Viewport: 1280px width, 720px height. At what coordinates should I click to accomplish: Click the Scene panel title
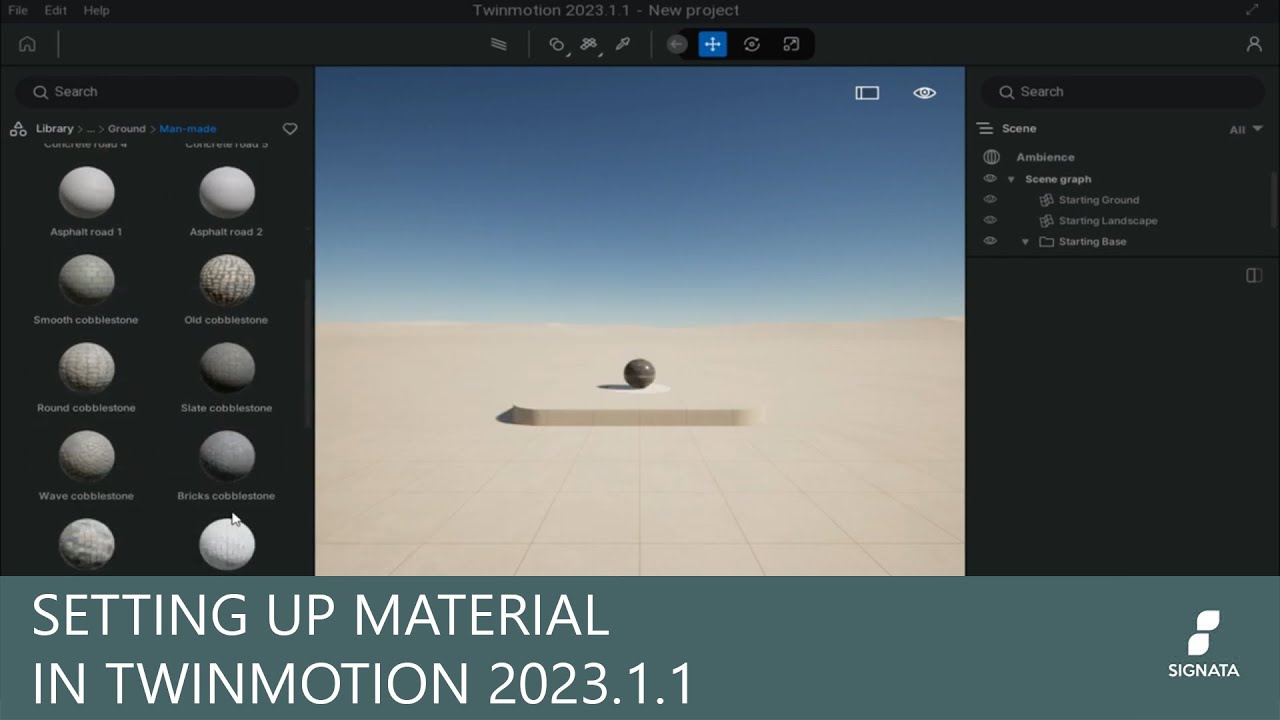pyautogui.click(x=1019, y=129)
